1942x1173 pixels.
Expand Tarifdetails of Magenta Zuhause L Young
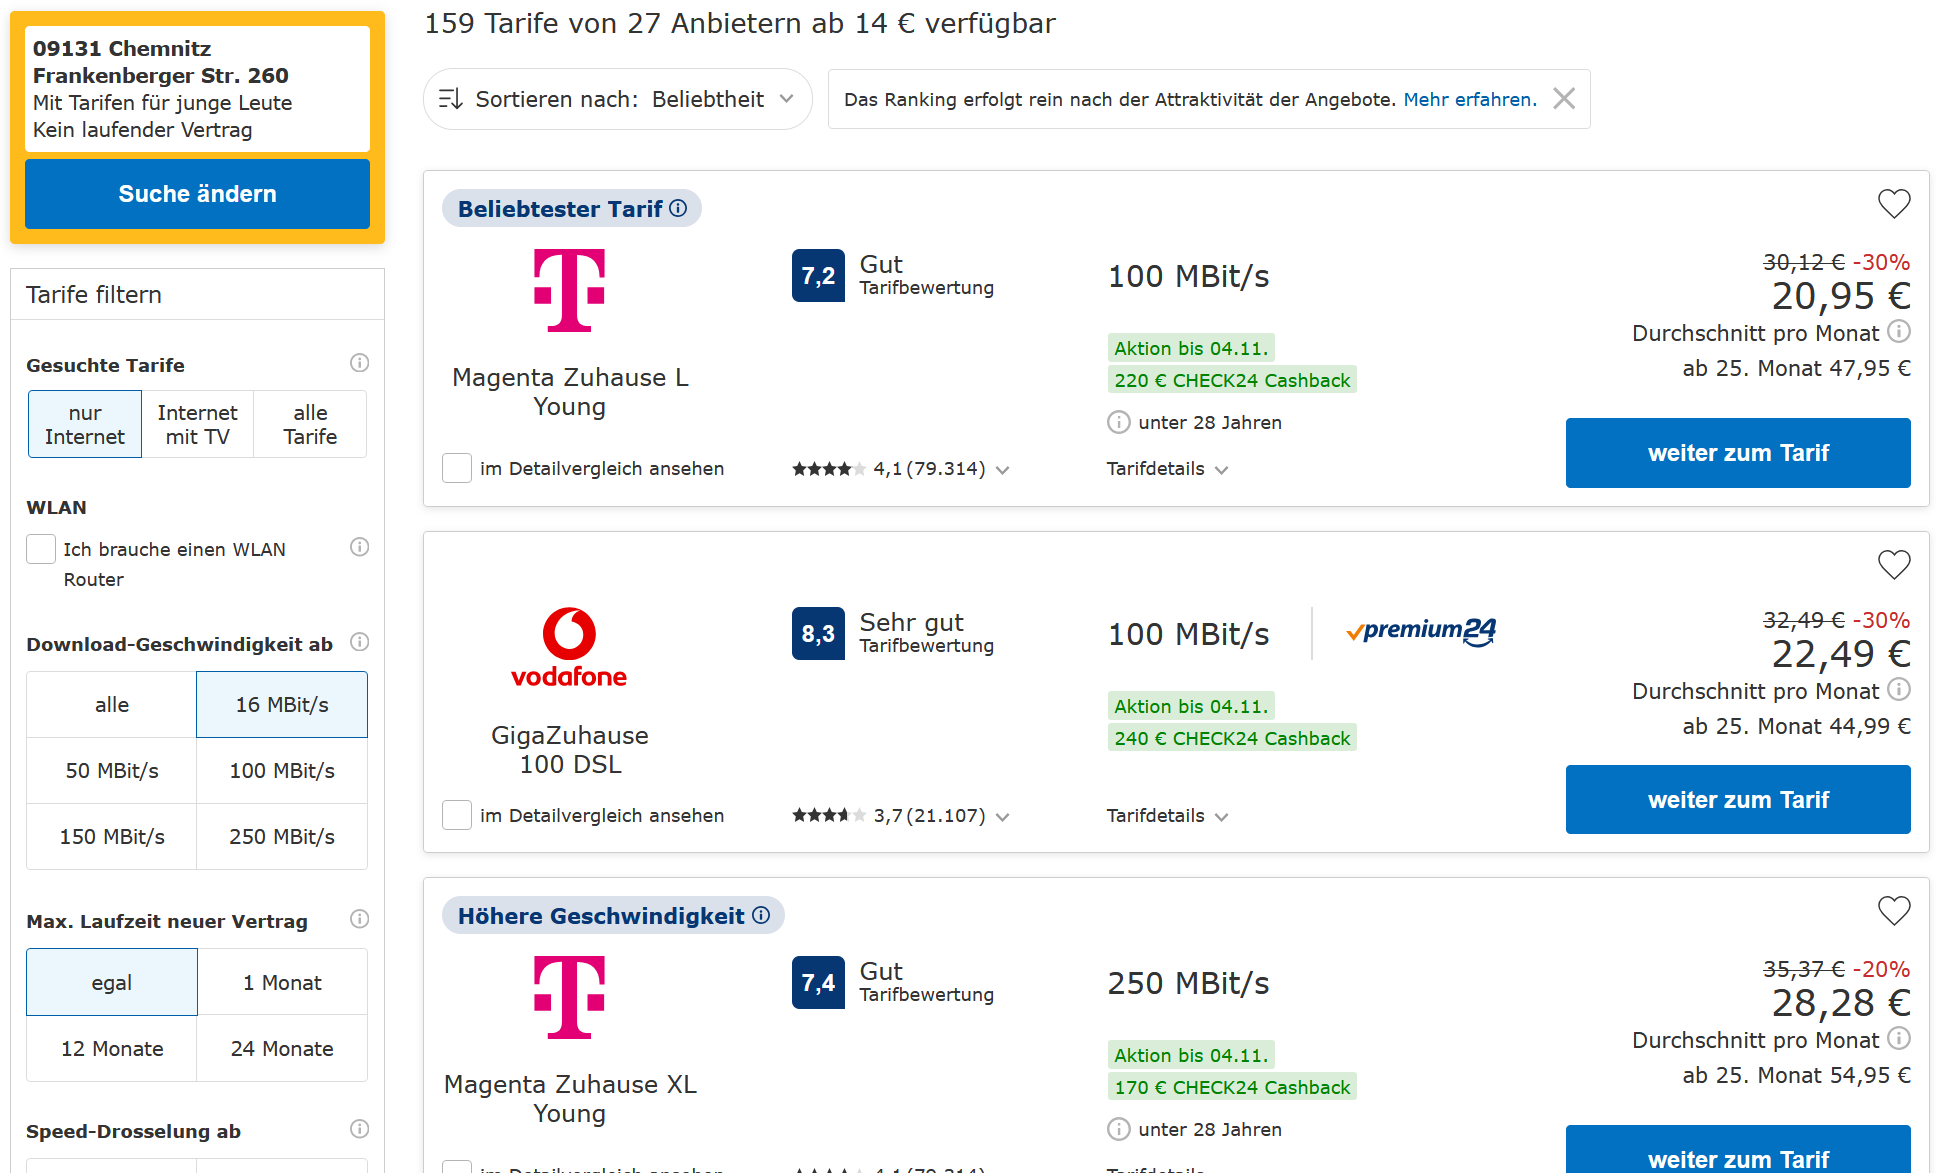pyautogui.click(x=1167, y=469)
